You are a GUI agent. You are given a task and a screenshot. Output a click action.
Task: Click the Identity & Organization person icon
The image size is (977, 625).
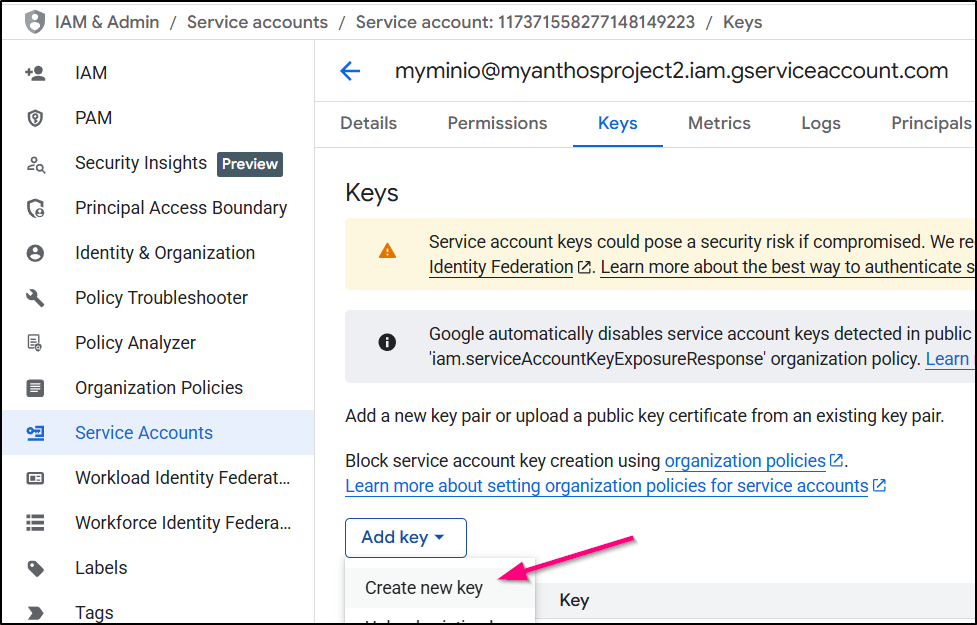click(35, 253)
